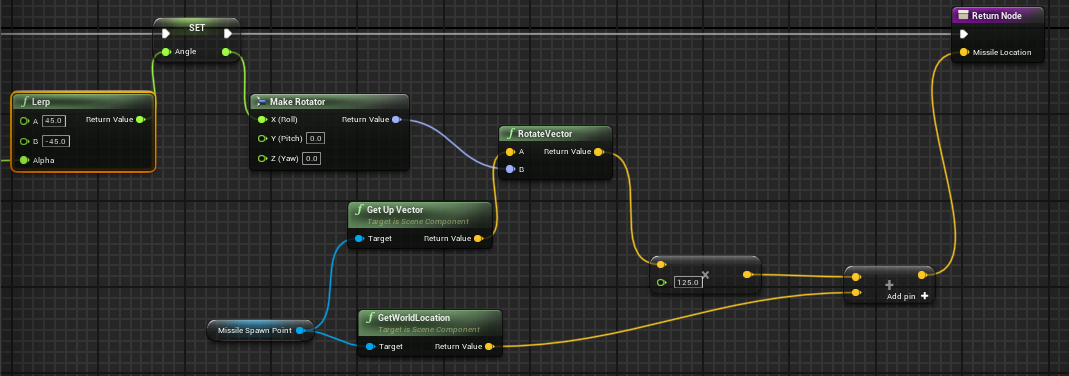
Task: Click the Make Rotator Y (Pitch) pin
Action: tap(262, 138)
